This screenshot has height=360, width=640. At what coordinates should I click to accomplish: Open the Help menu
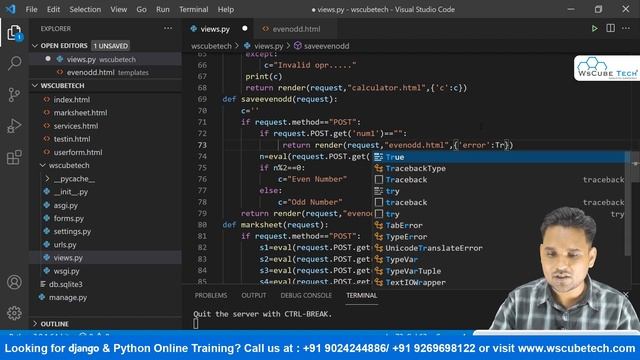point(226,9)
